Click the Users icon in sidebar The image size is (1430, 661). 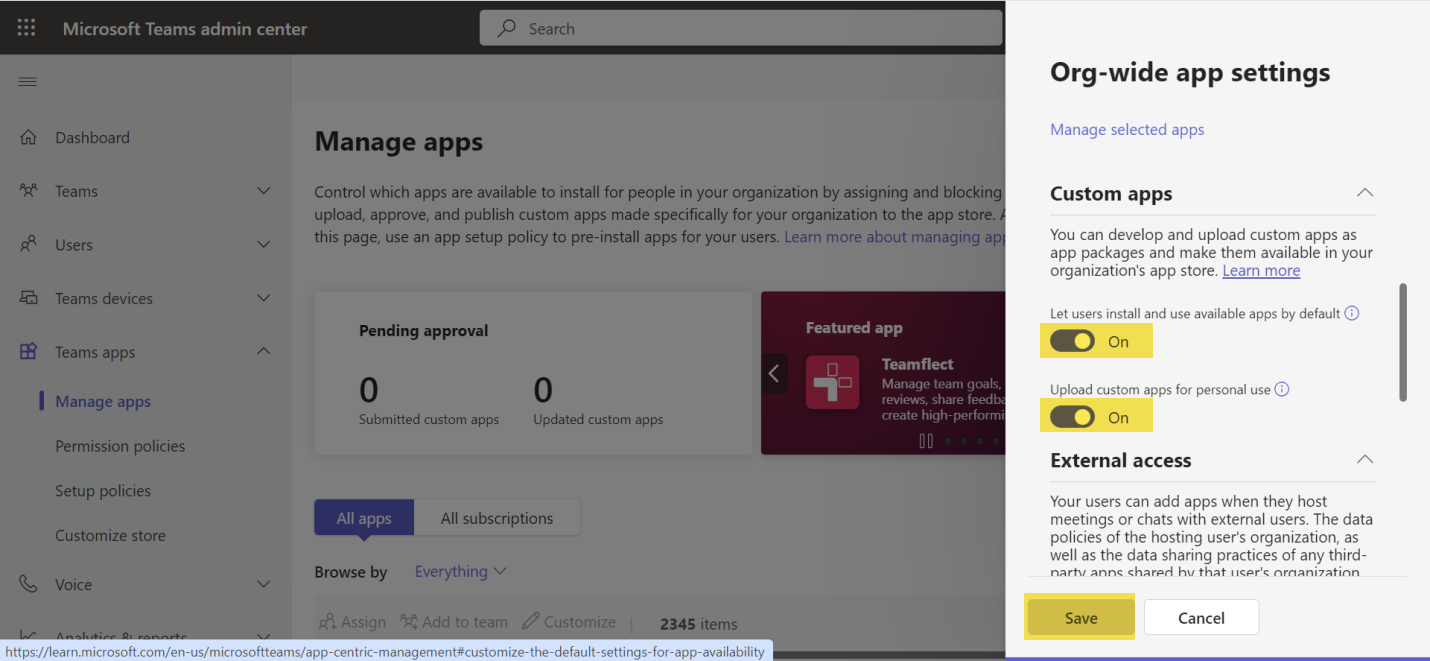pos(29,244)
